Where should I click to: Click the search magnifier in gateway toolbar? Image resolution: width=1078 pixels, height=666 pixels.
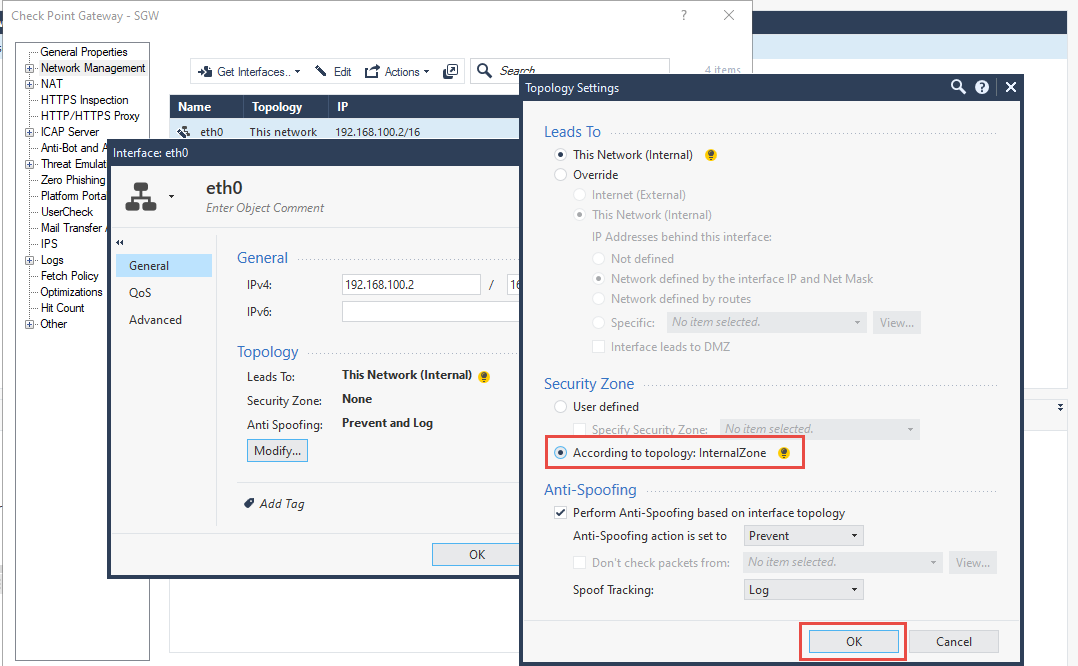(484, 71)
